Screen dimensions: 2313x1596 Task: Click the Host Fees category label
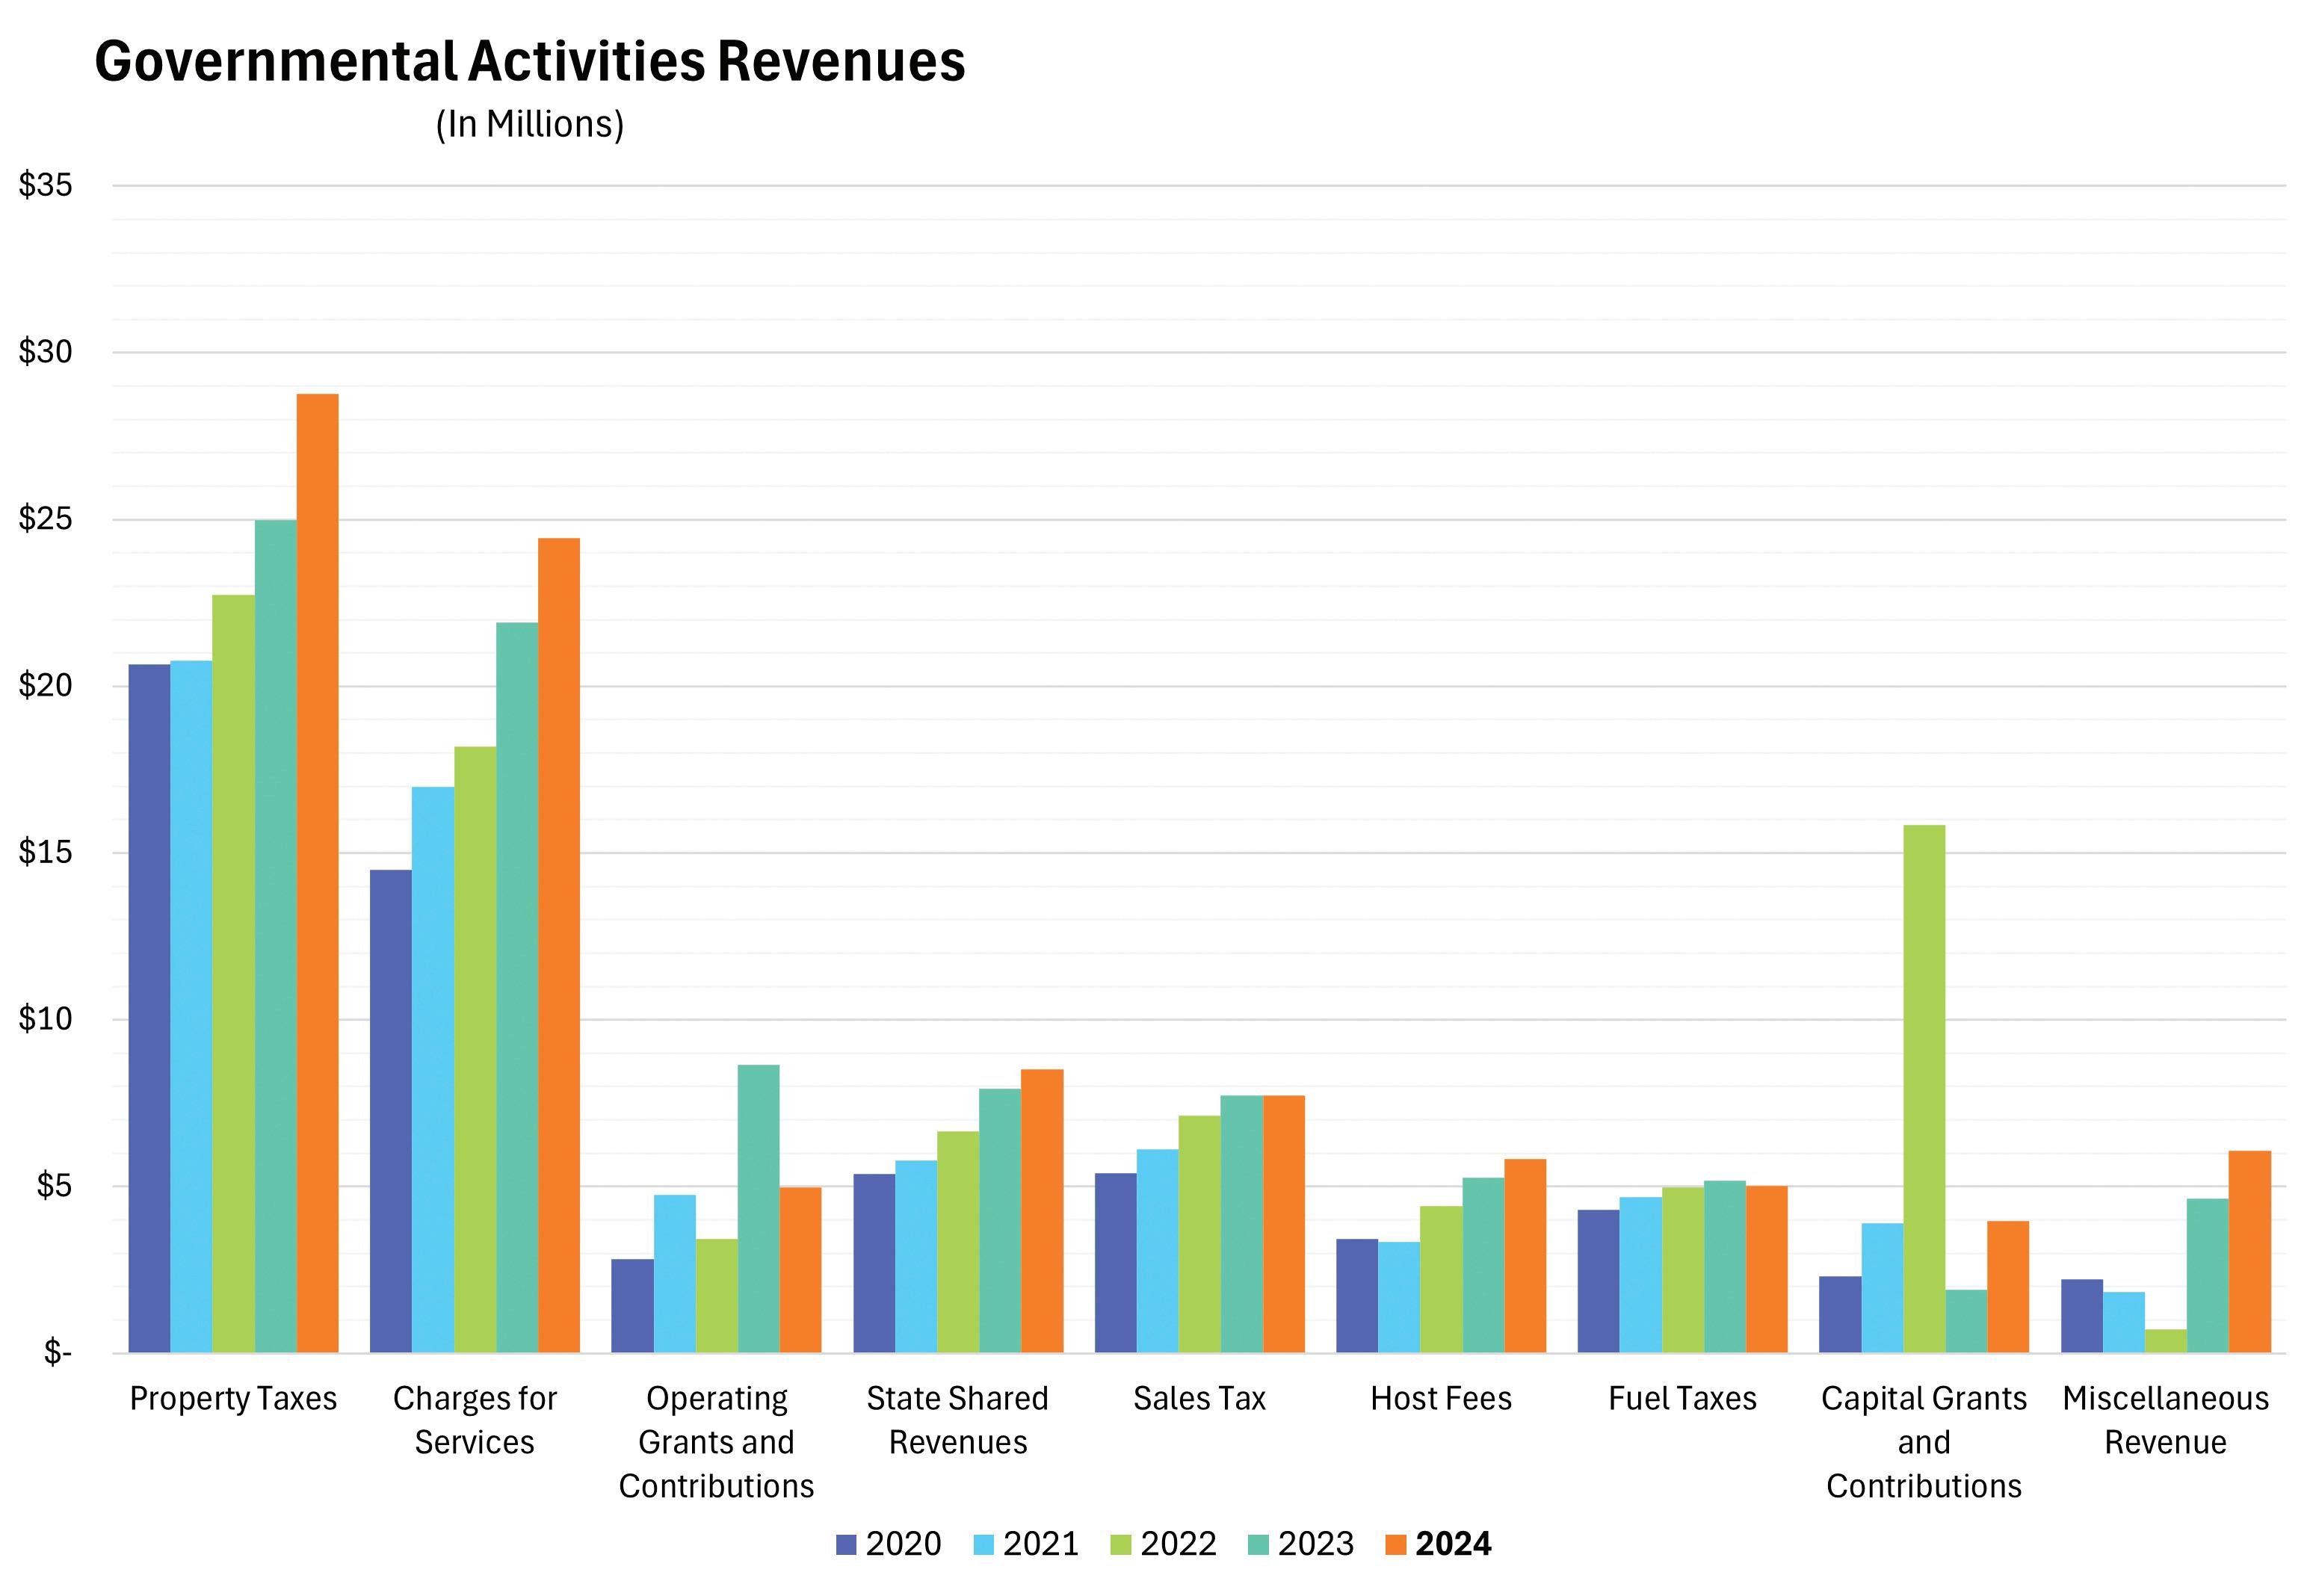tap(1441, 1398)
